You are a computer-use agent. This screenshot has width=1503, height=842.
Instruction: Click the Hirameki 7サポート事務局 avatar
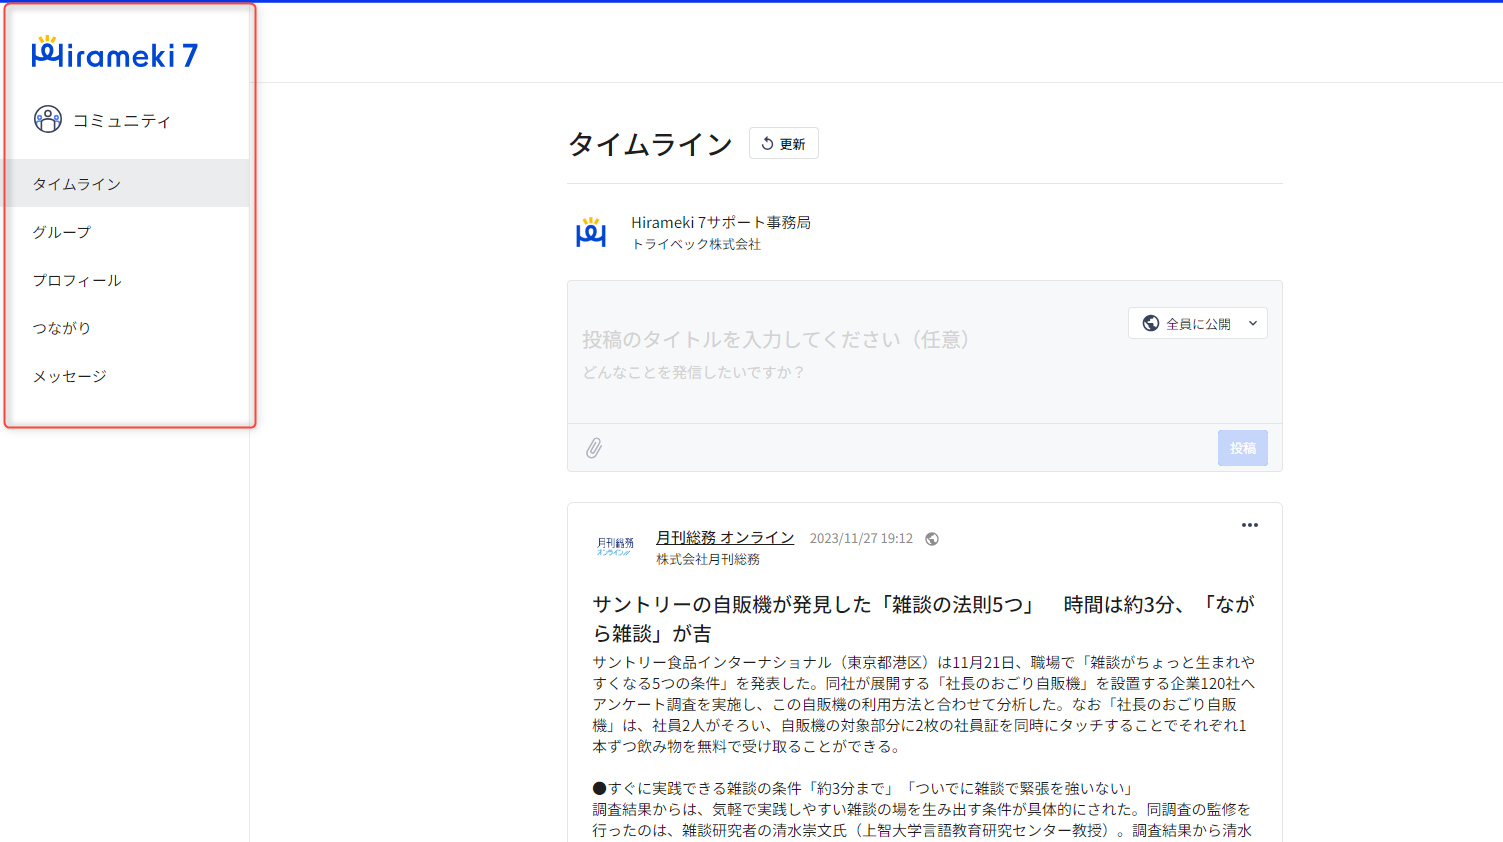click(591, 232)
